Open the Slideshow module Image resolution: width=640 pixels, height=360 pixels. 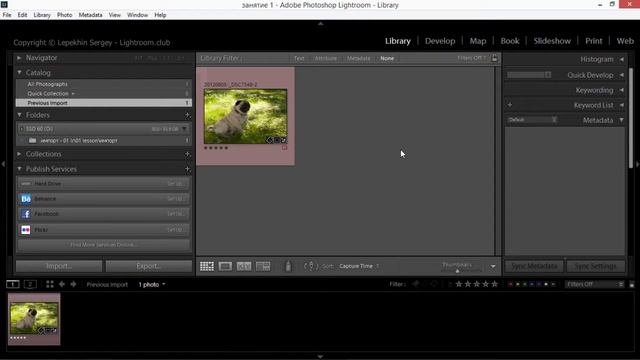point(552,41)
